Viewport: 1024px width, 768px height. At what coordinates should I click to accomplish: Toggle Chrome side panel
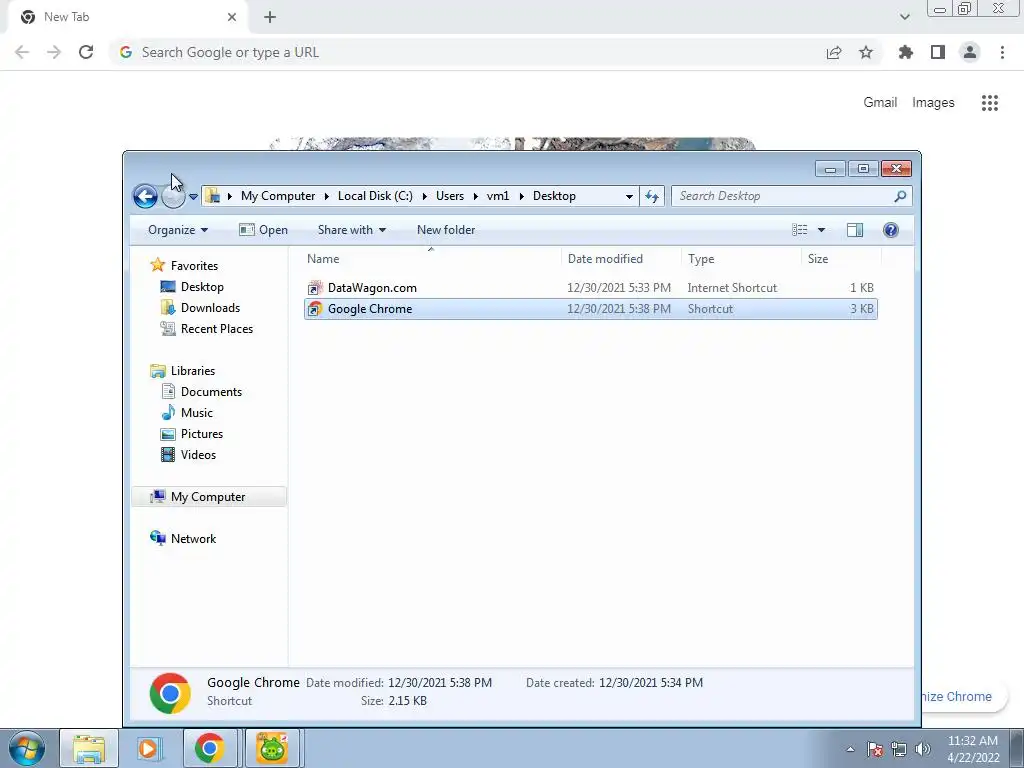pyautogui.click(x=938, y=52)
